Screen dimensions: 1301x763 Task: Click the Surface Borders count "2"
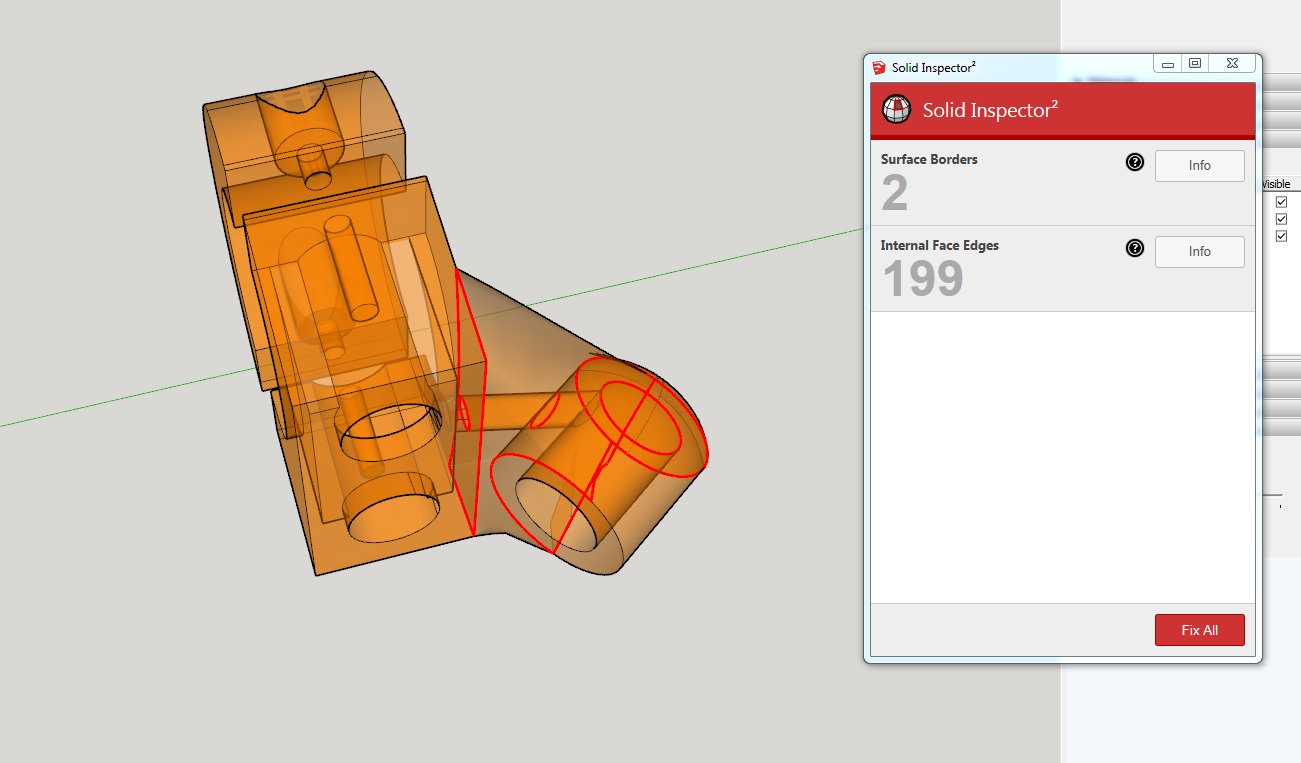[x=895, y=193]
